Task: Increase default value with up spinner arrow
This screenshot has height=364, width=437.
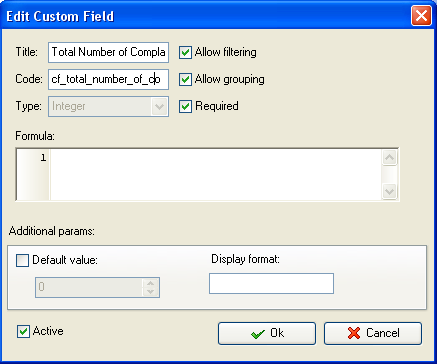Action: pyautogui.click(x=151, y=283)
